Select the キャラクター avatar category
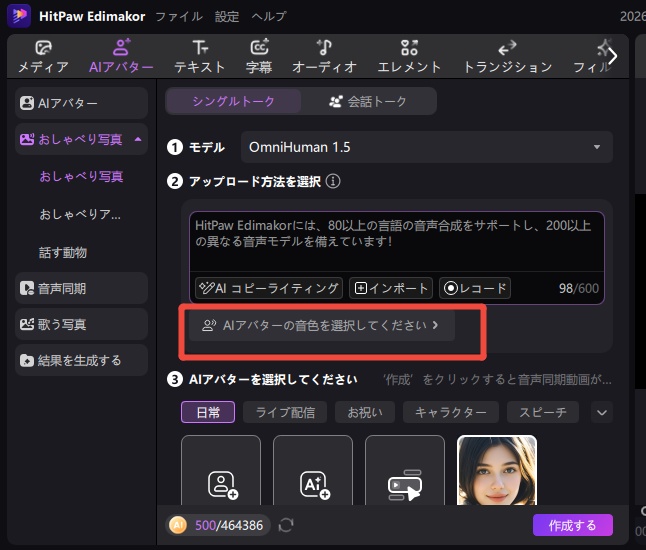 pyautogui.click(x=451, y=412)
